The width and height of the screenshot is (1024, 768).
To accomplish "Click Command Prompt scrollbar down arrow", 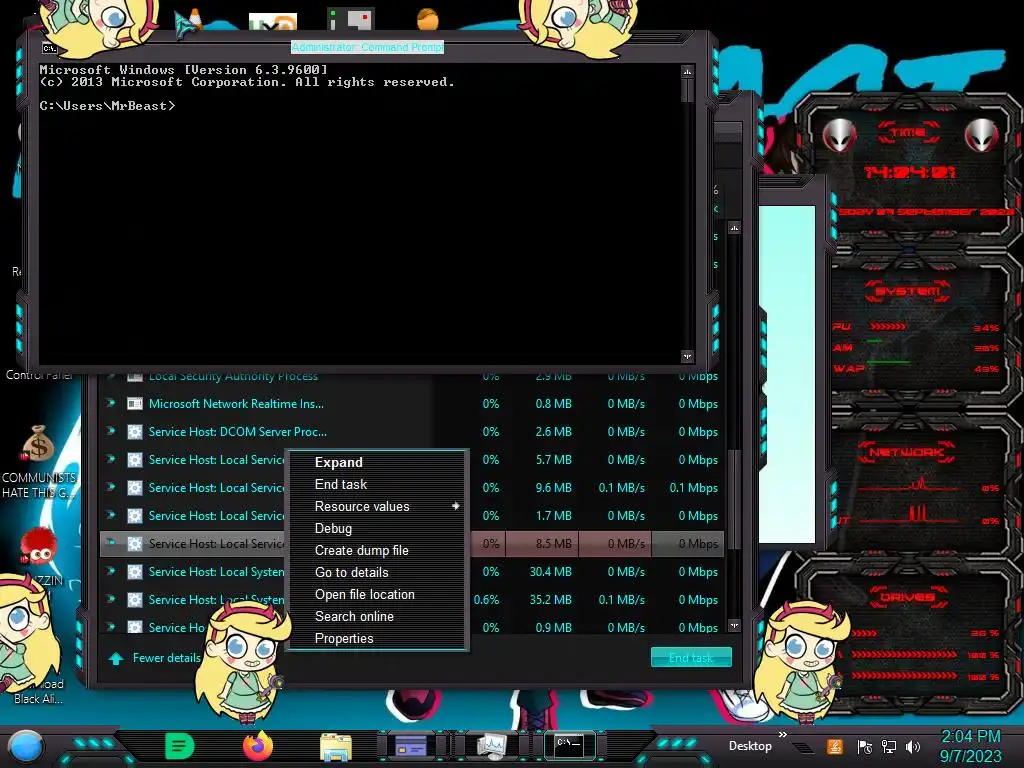I will click(687, 356).
